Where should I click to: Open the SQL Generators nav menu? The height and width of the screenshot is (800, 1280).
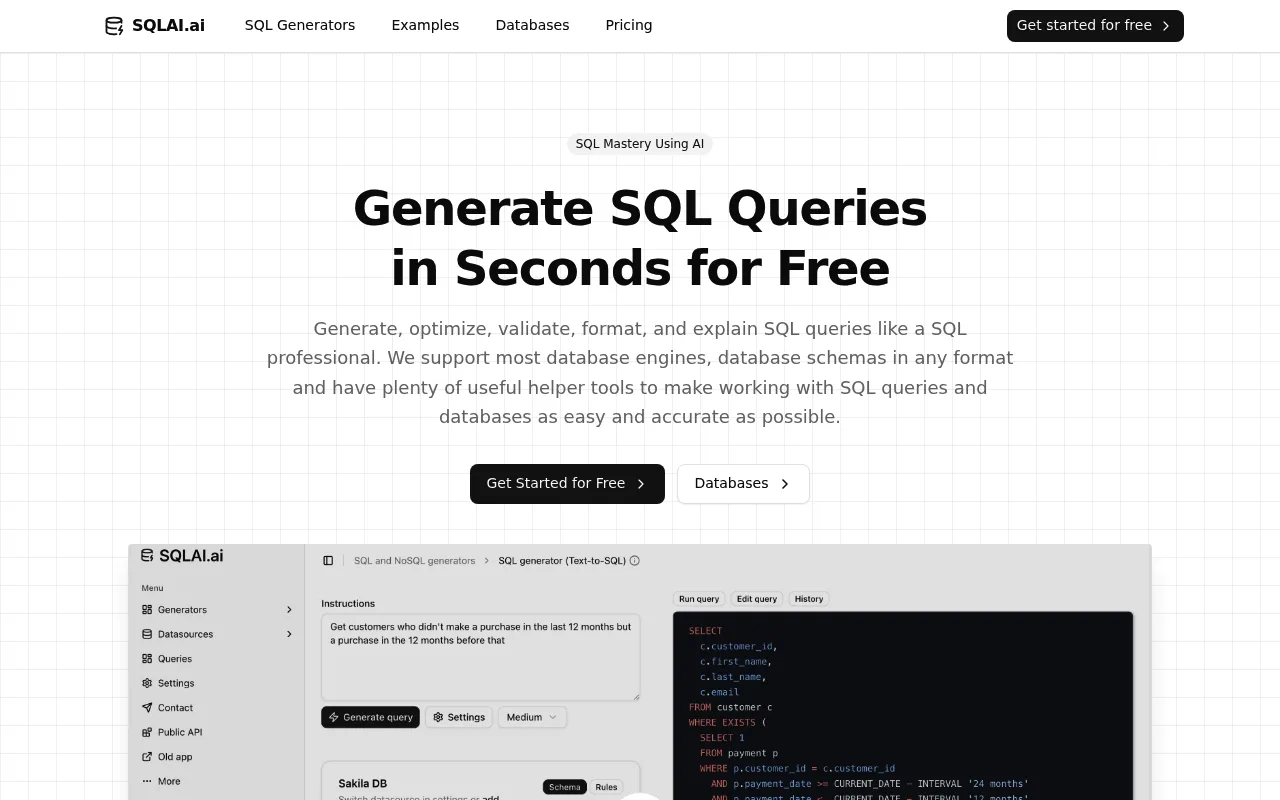[x=300, y=25]
